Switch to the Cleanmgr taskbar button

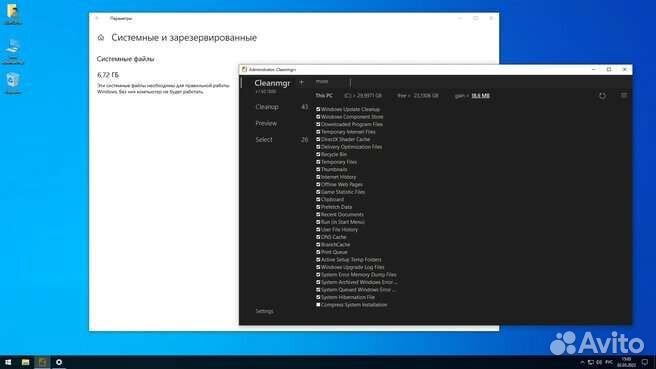[42, 362]
